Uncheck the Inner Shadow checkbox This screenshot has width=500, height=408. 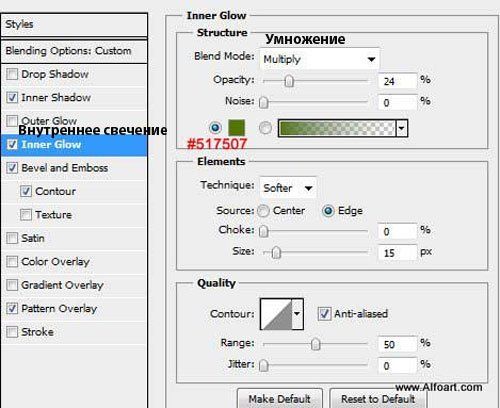click(x=12, y=97)
